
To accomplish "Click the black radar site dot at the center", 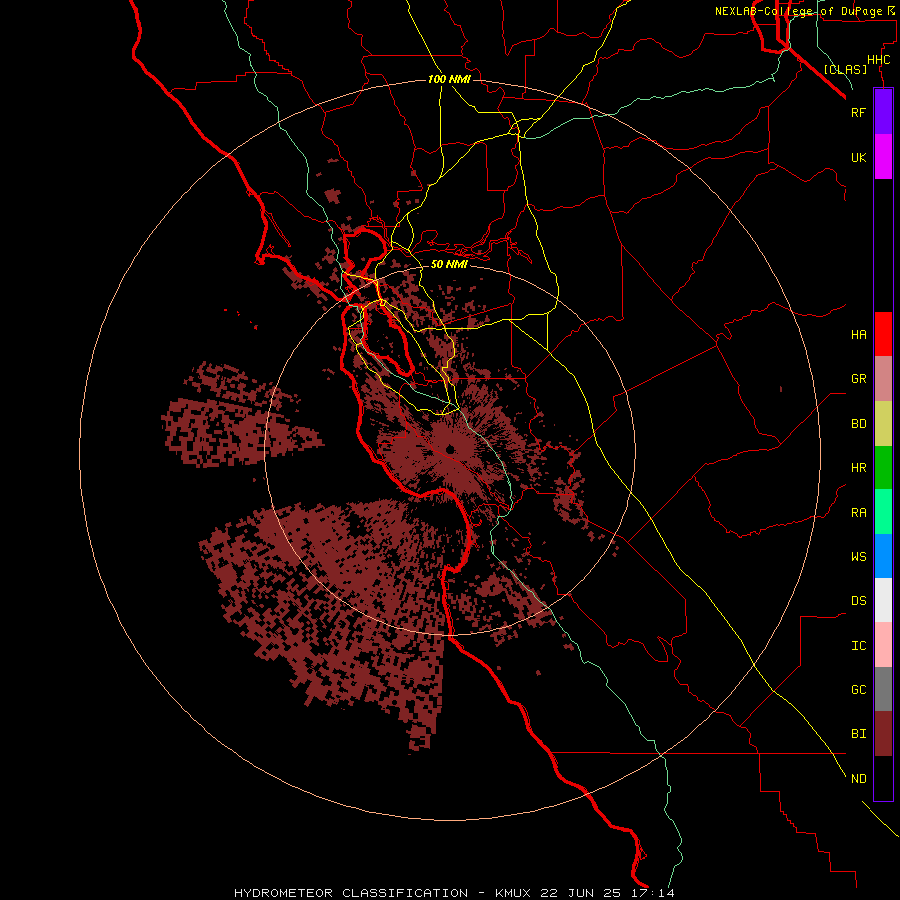I will 450,449.
